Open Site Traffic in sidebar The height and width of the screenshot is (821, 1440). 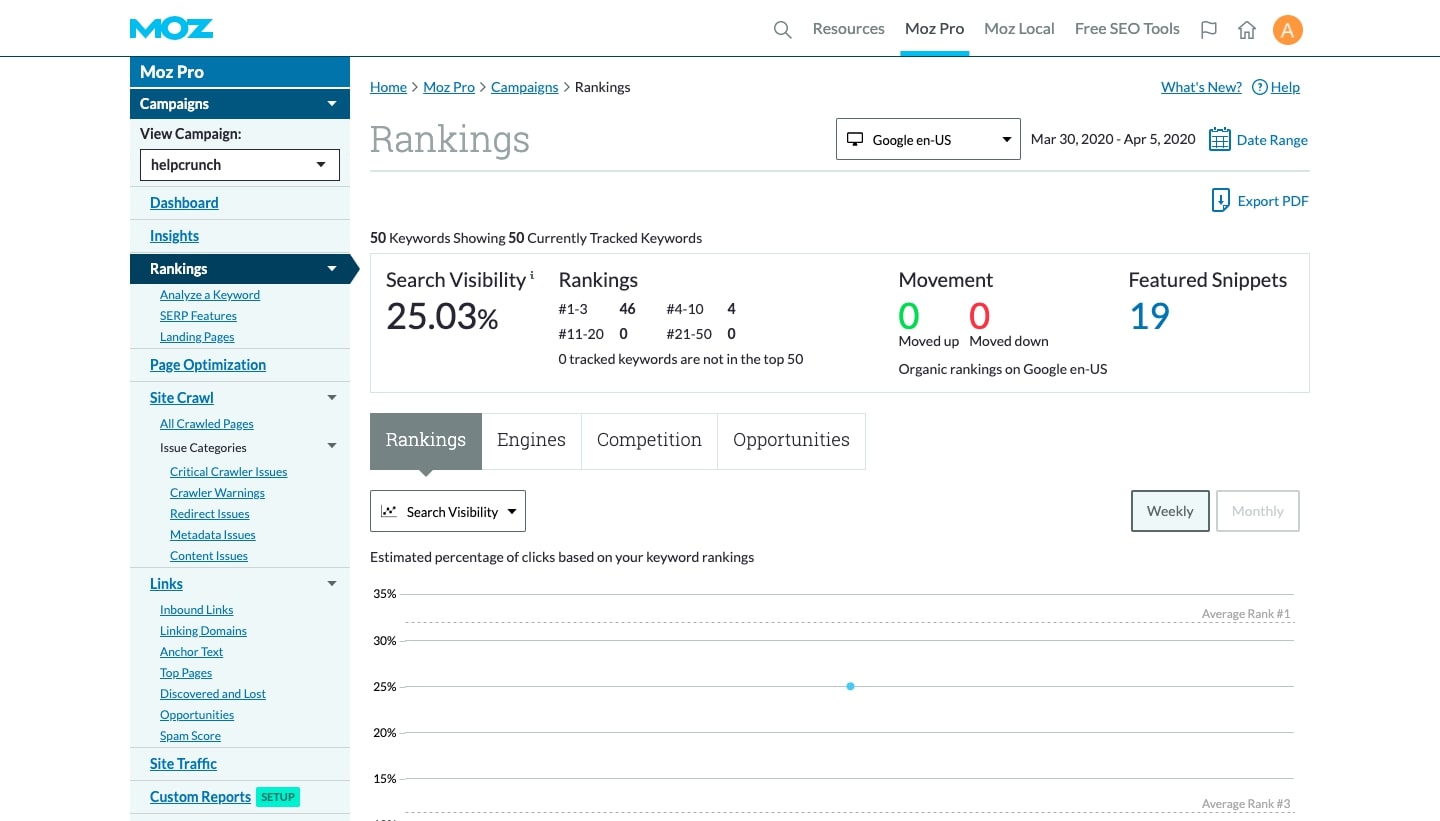183,764
